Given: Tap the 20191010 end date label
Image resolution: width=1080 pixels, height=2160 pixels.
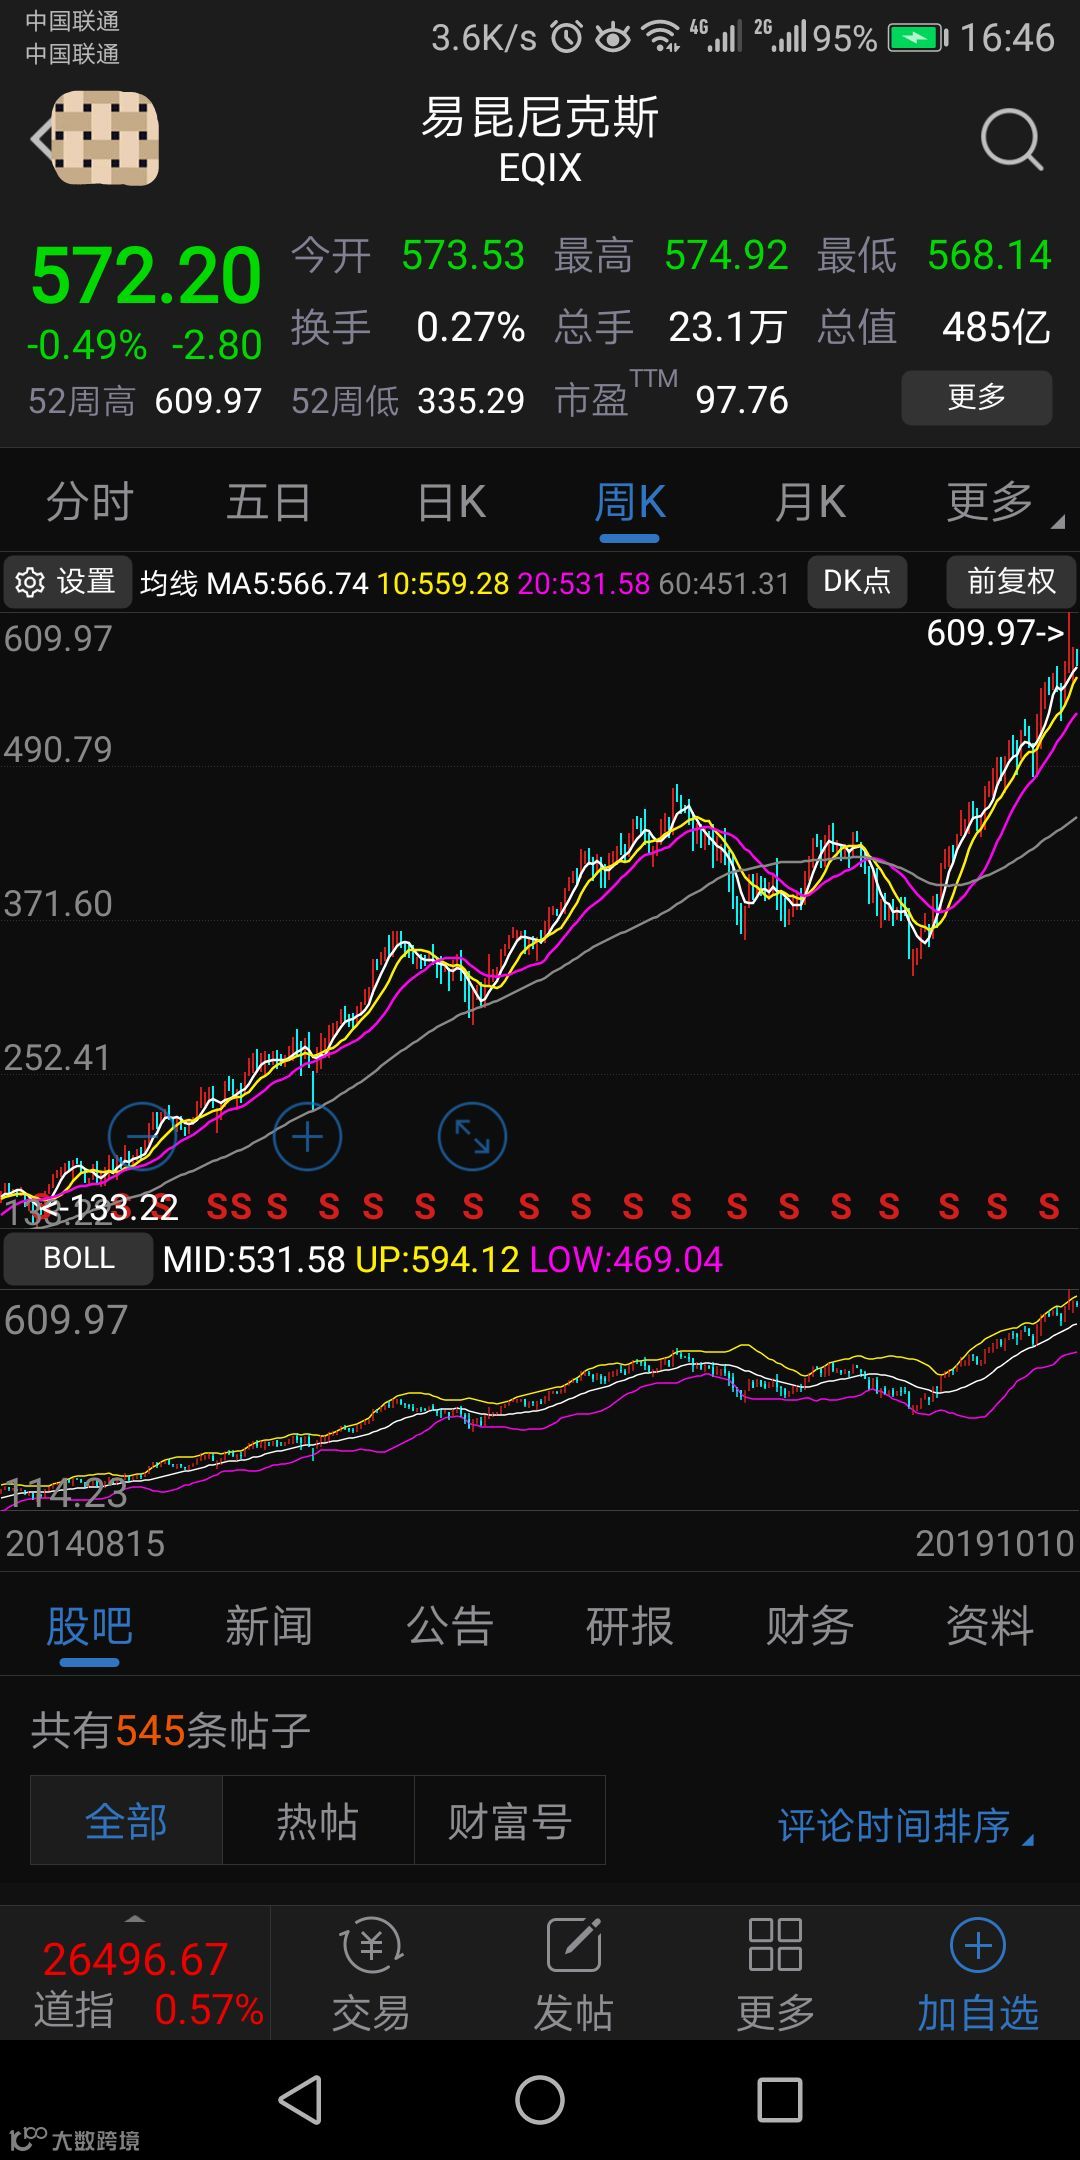Looking at the screenshot, I should tap(994, 1544).
